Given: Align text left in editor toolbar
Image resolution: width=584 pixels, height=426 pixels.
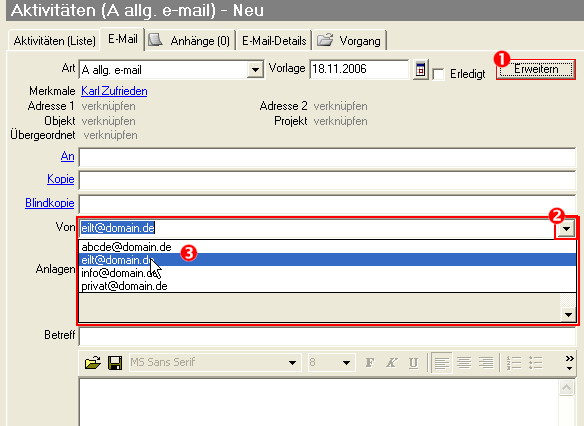Looking at the screenshot, I should coord(442,362).
